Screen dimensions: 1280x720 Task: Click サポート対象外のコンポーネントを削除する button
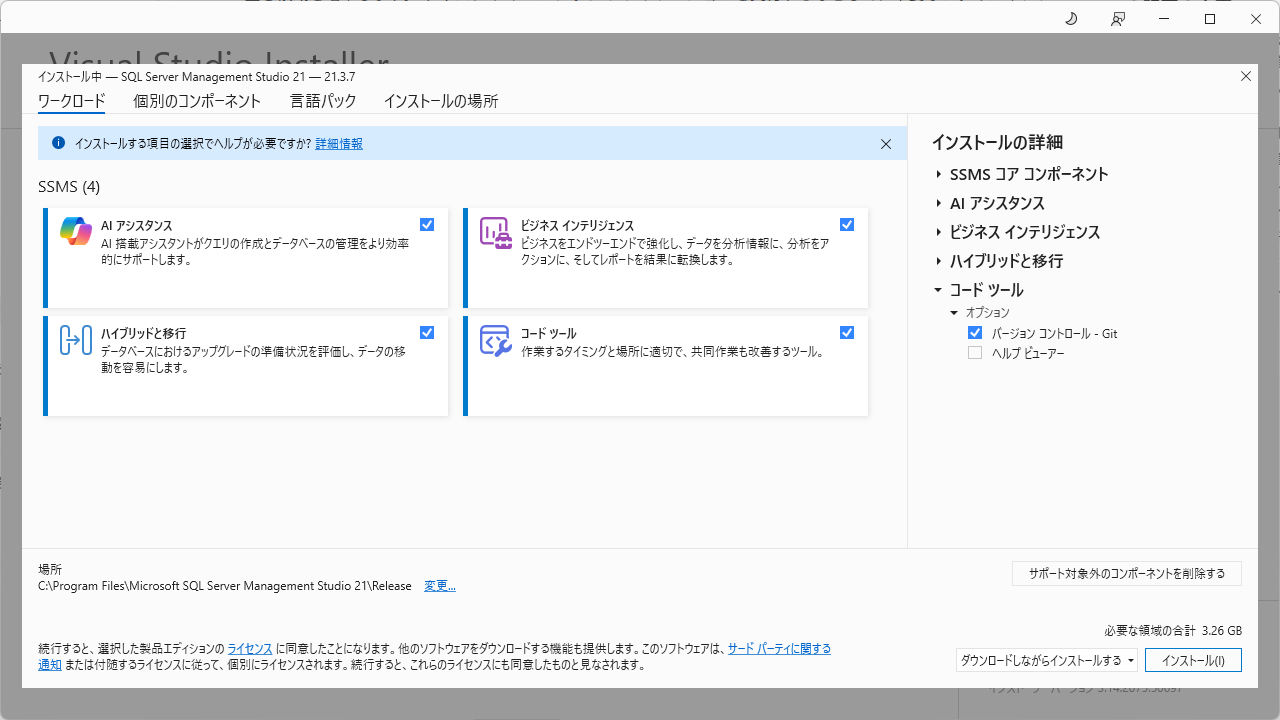1127,574
